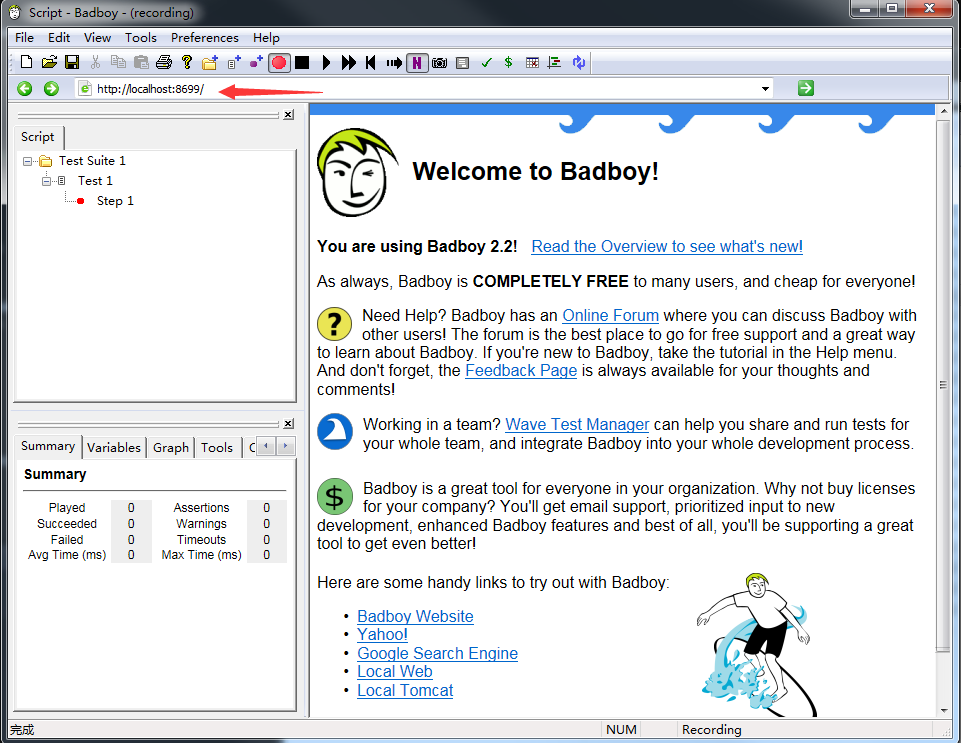
Task: Select the Script tab
Action: 38,137
